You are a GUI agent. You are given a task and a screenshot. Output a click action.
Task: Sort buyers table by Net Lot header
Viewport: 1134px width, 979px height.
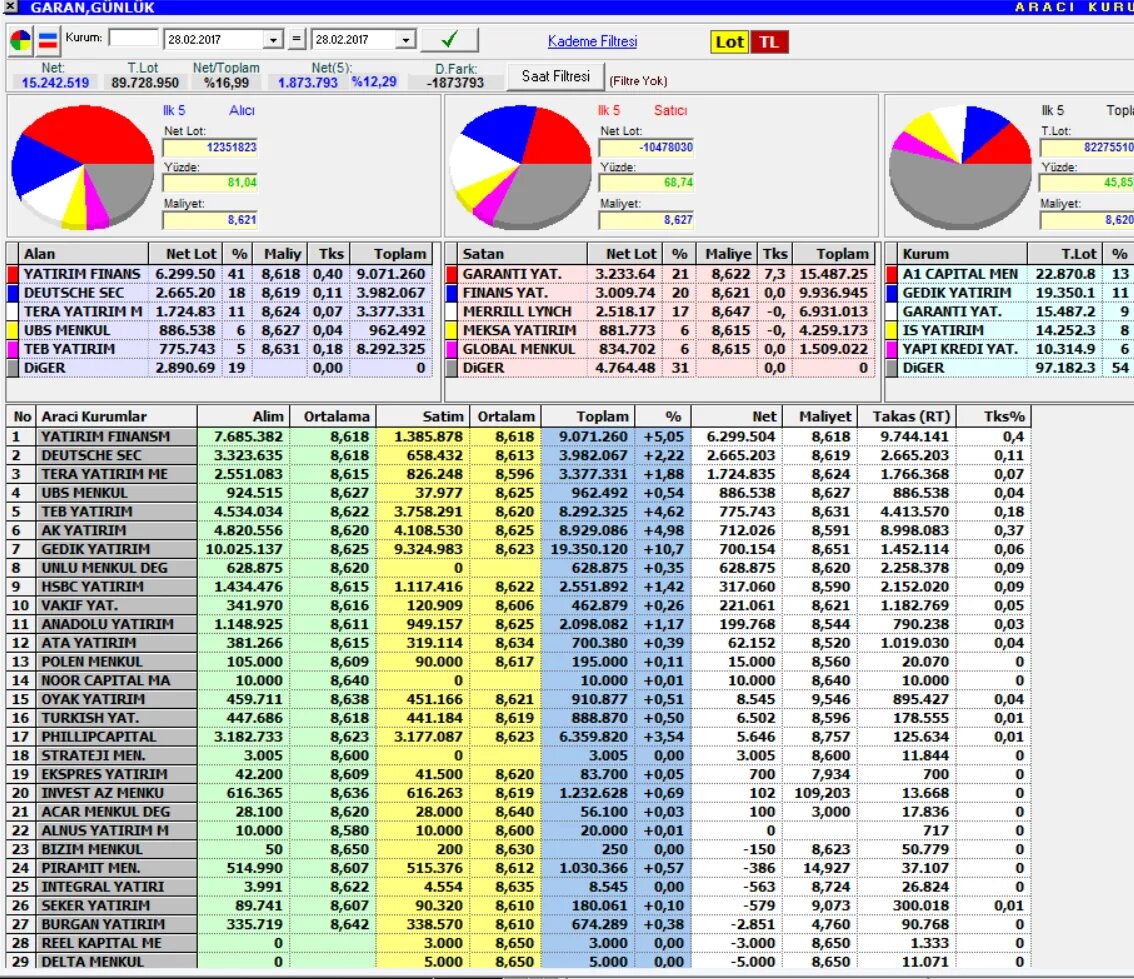pyautogui.click(x=187, y=254)
